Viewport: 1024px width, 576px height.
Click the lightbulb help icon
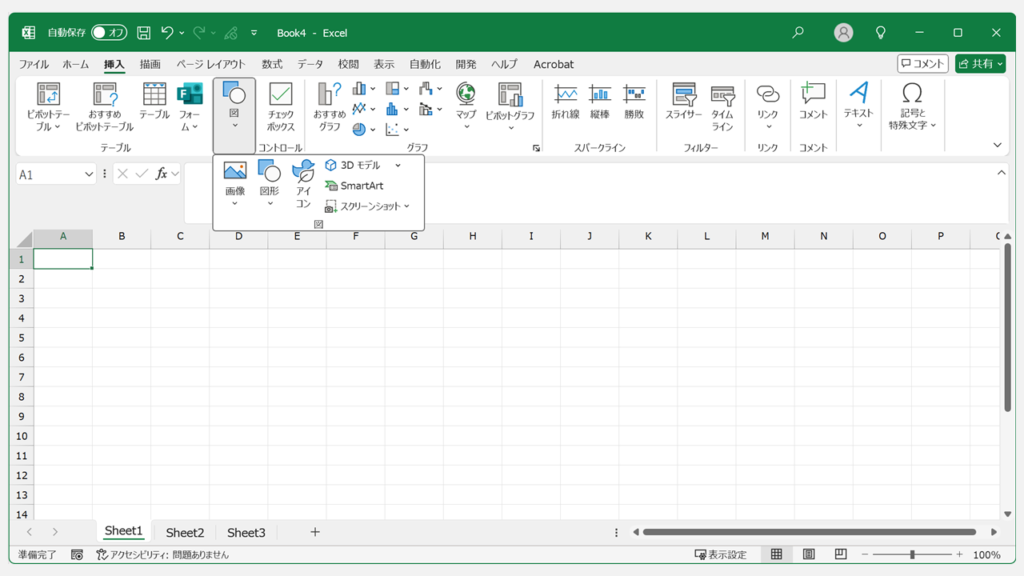pos(880,33)
